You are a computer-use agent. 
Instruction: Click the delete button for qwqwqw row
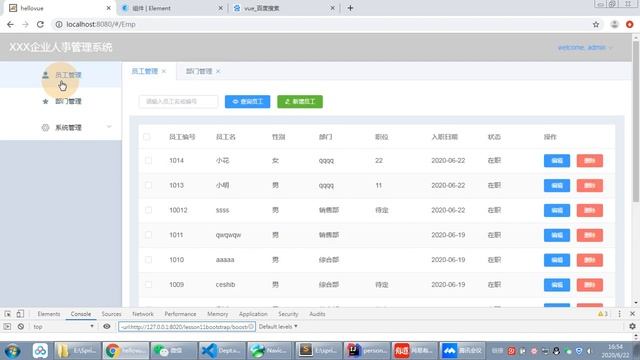pyautogui.click(x=590, y=236)
